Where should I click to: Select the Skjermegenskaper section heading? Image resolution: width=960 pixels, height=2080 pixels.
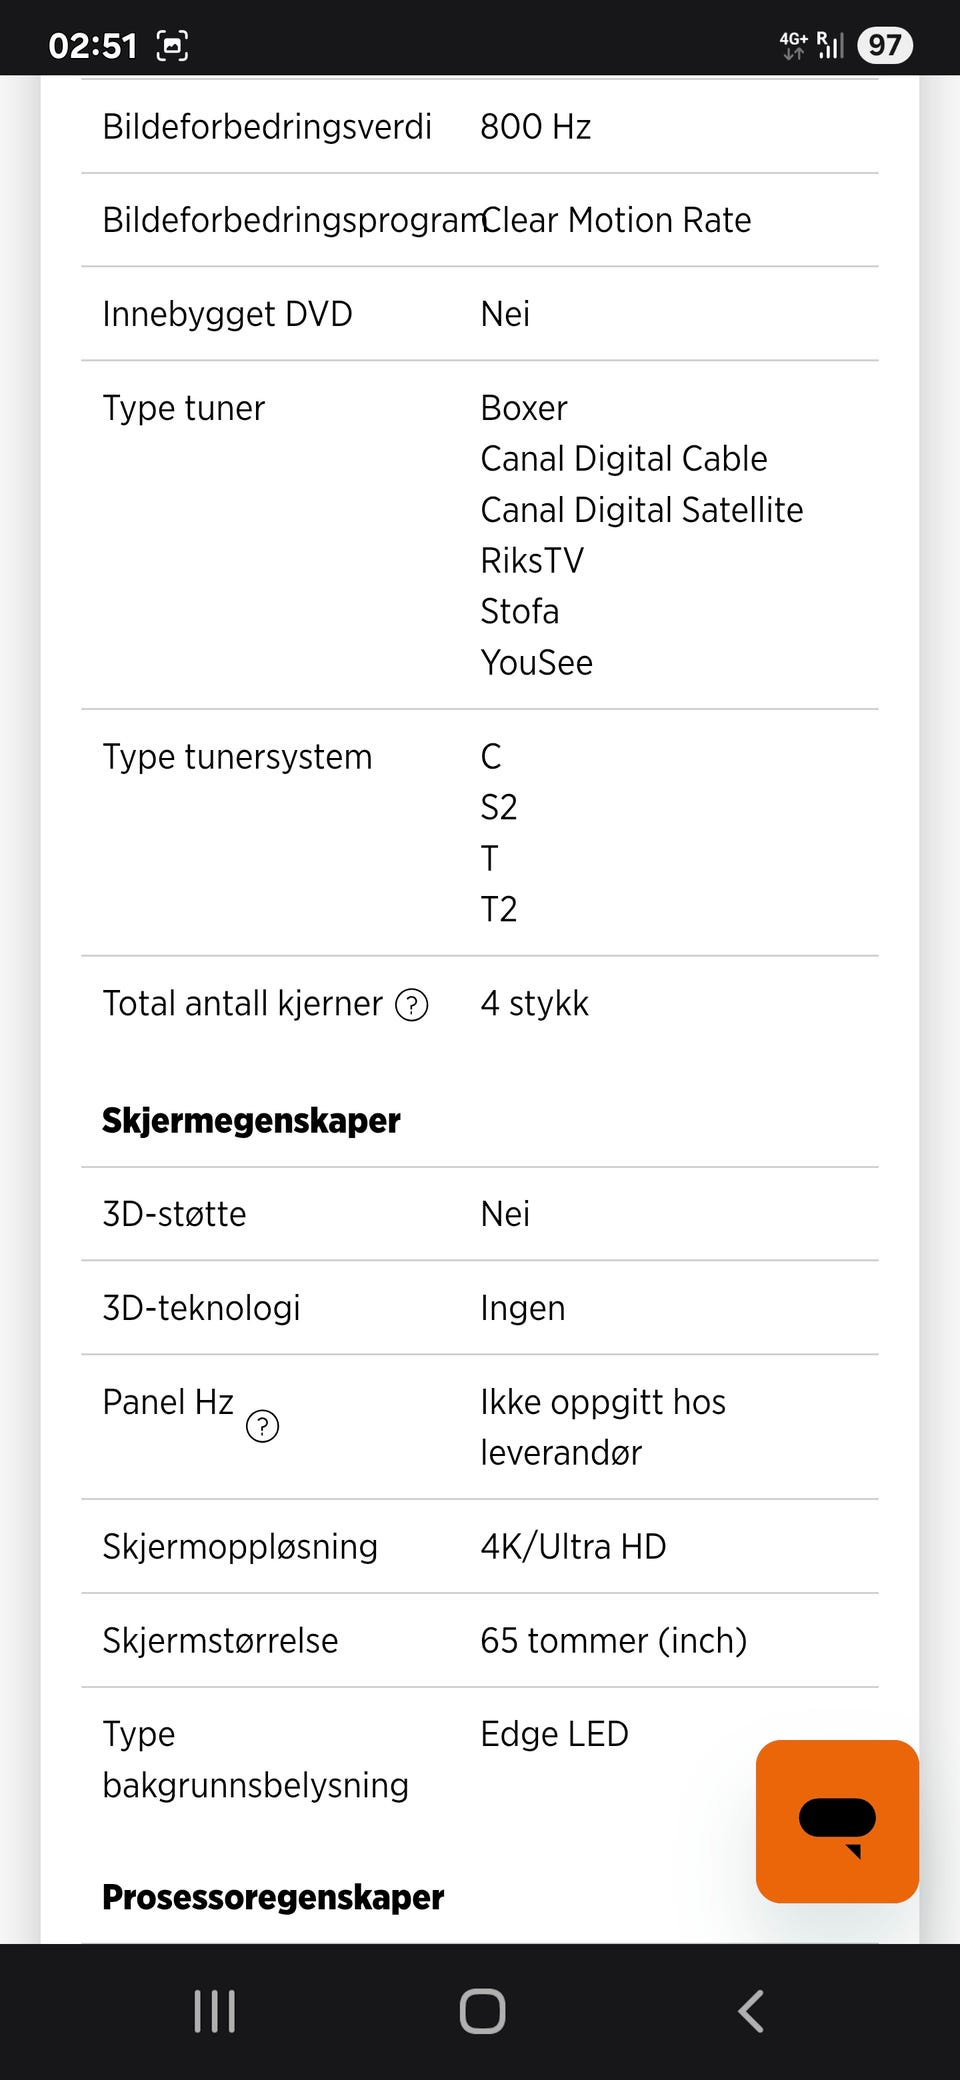click(251, 1121)
